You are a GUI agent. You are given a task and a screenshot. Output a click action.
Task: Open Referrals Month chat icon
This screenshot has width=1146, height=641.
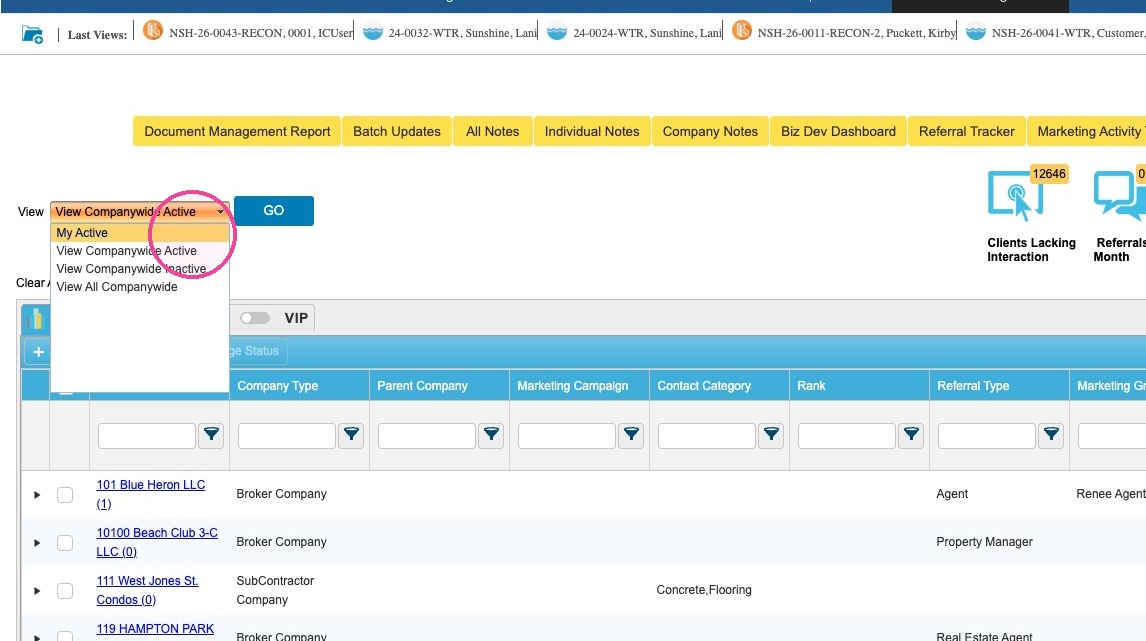tap(1119, 196)
